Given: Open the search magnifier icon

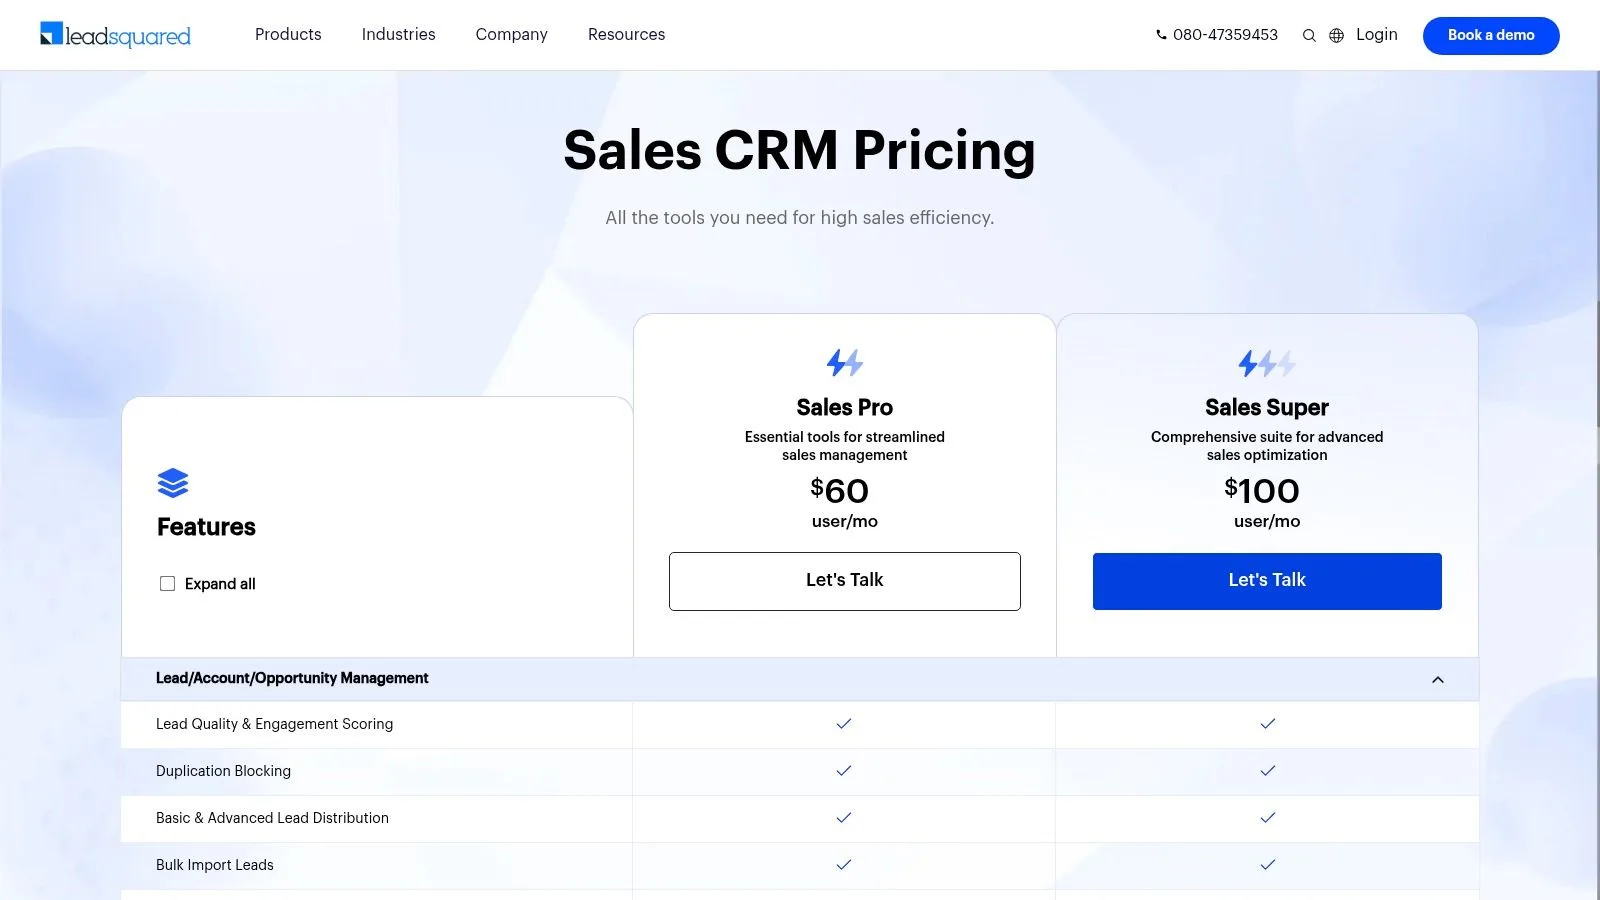Looking at the screenshot, I should [x=1309, y=36].
